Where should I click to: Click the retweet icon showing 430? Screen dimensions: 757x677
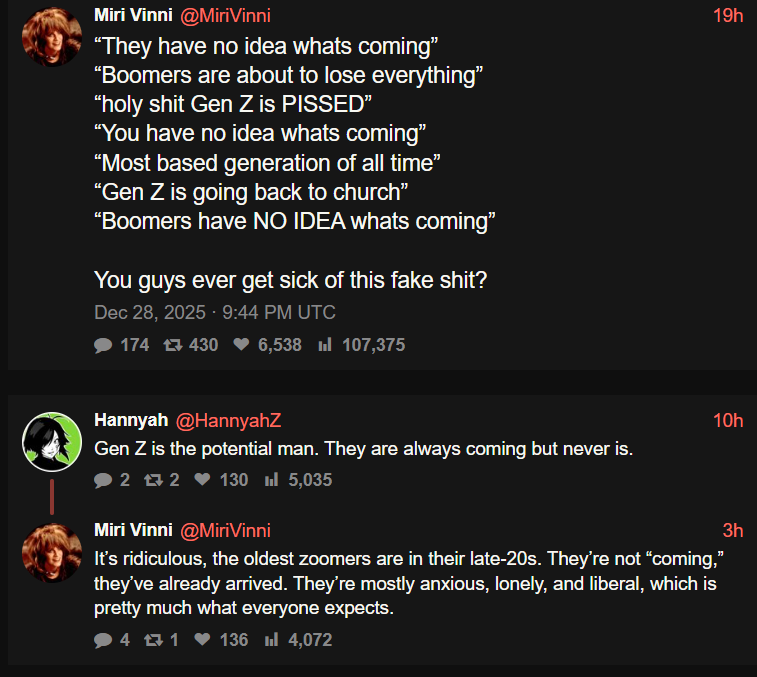(171, 345)
